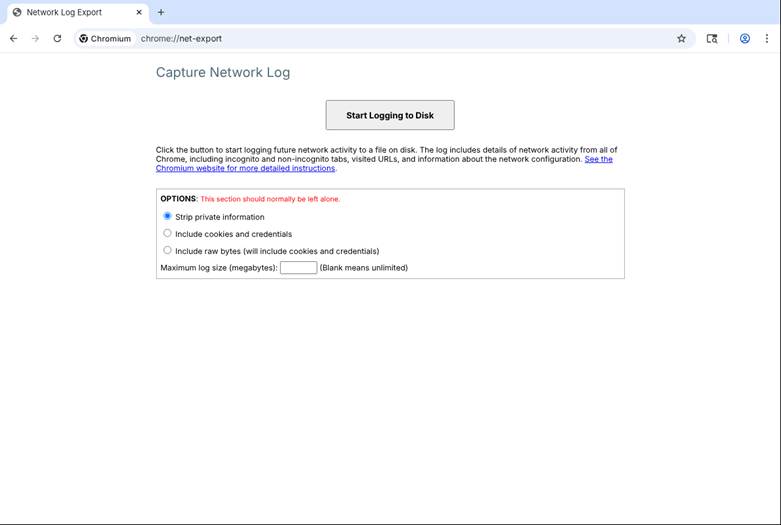The image size is (781, 525).
Task: Click the red 'This section should normally be left alone' text
Action: (270, 199)
